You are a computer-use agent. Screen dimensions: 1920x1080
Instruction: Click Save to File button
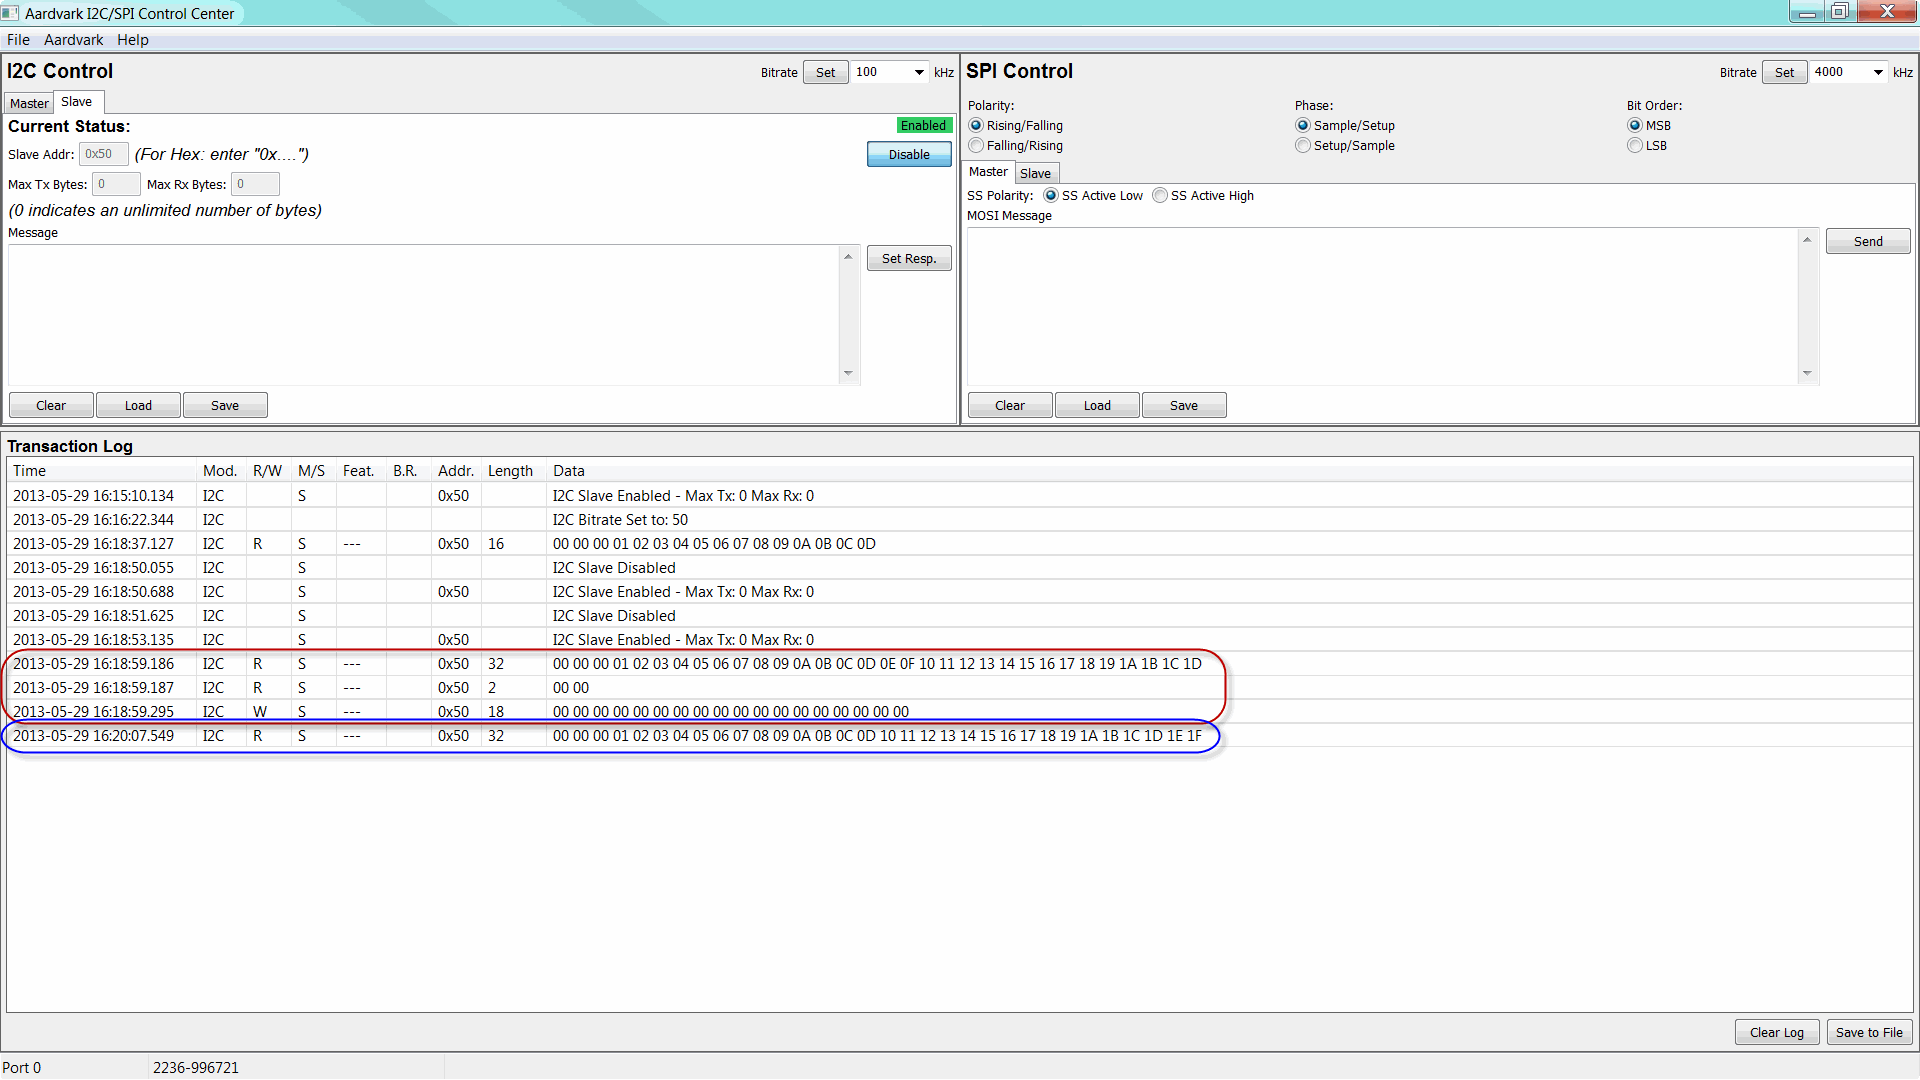coord(1868,1032)
